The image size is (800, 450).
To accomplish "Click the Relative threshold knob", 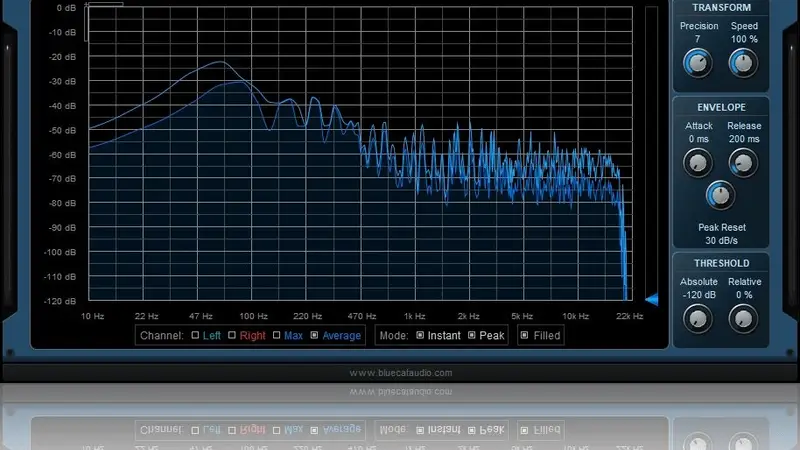I will (x=743, y=319).
